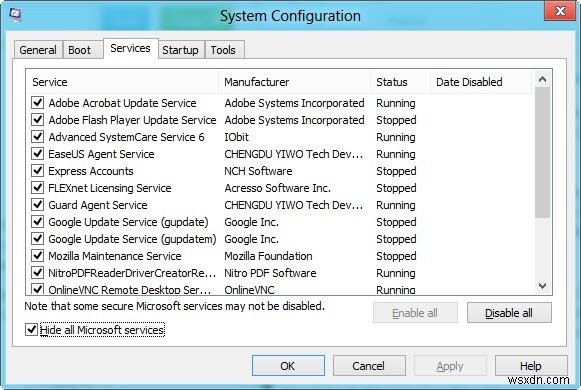Close the System Configuration window
The width and height of the screenshot is (581, 390).
[560, 11]
